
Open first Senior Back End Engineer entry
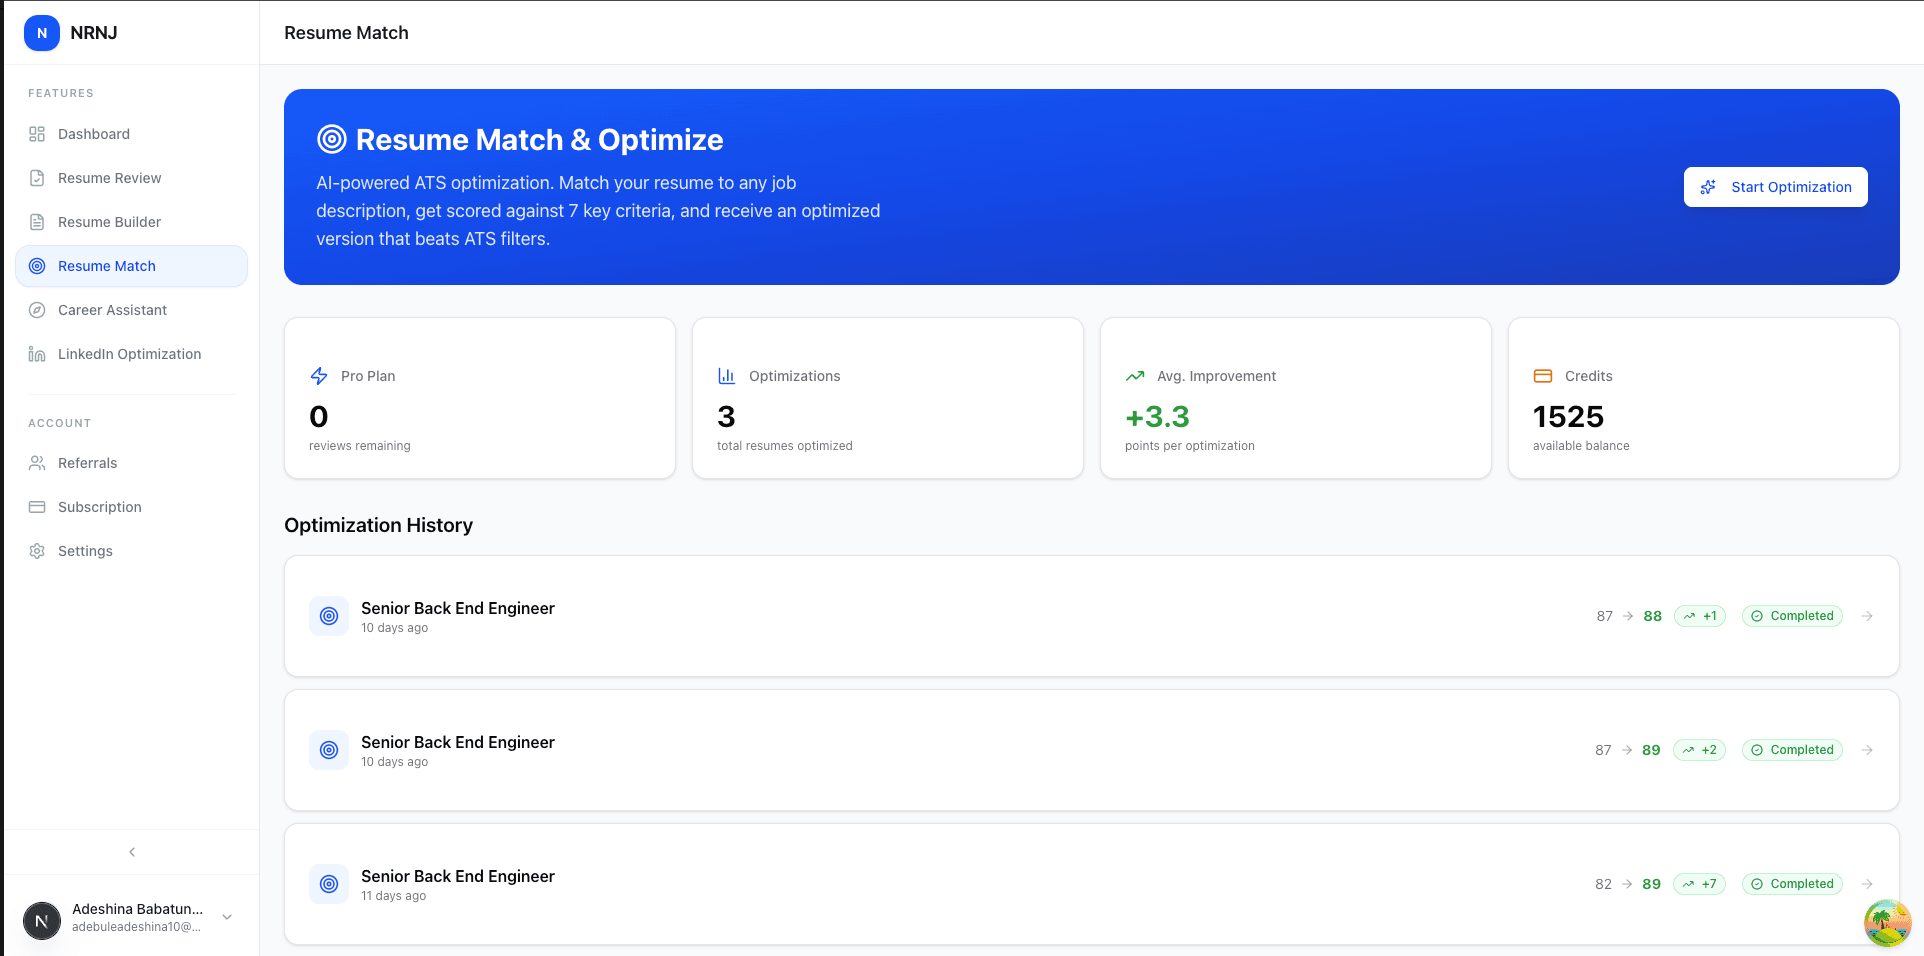click(457, 609)
